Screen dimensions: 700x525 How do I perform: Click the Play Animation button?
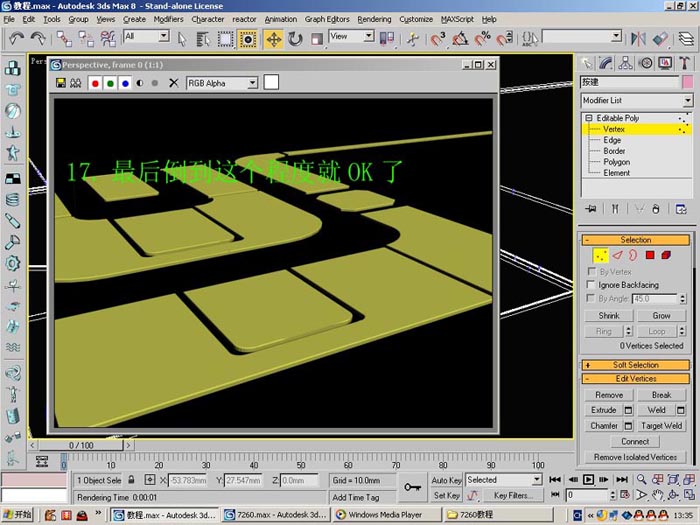point(588,479)
